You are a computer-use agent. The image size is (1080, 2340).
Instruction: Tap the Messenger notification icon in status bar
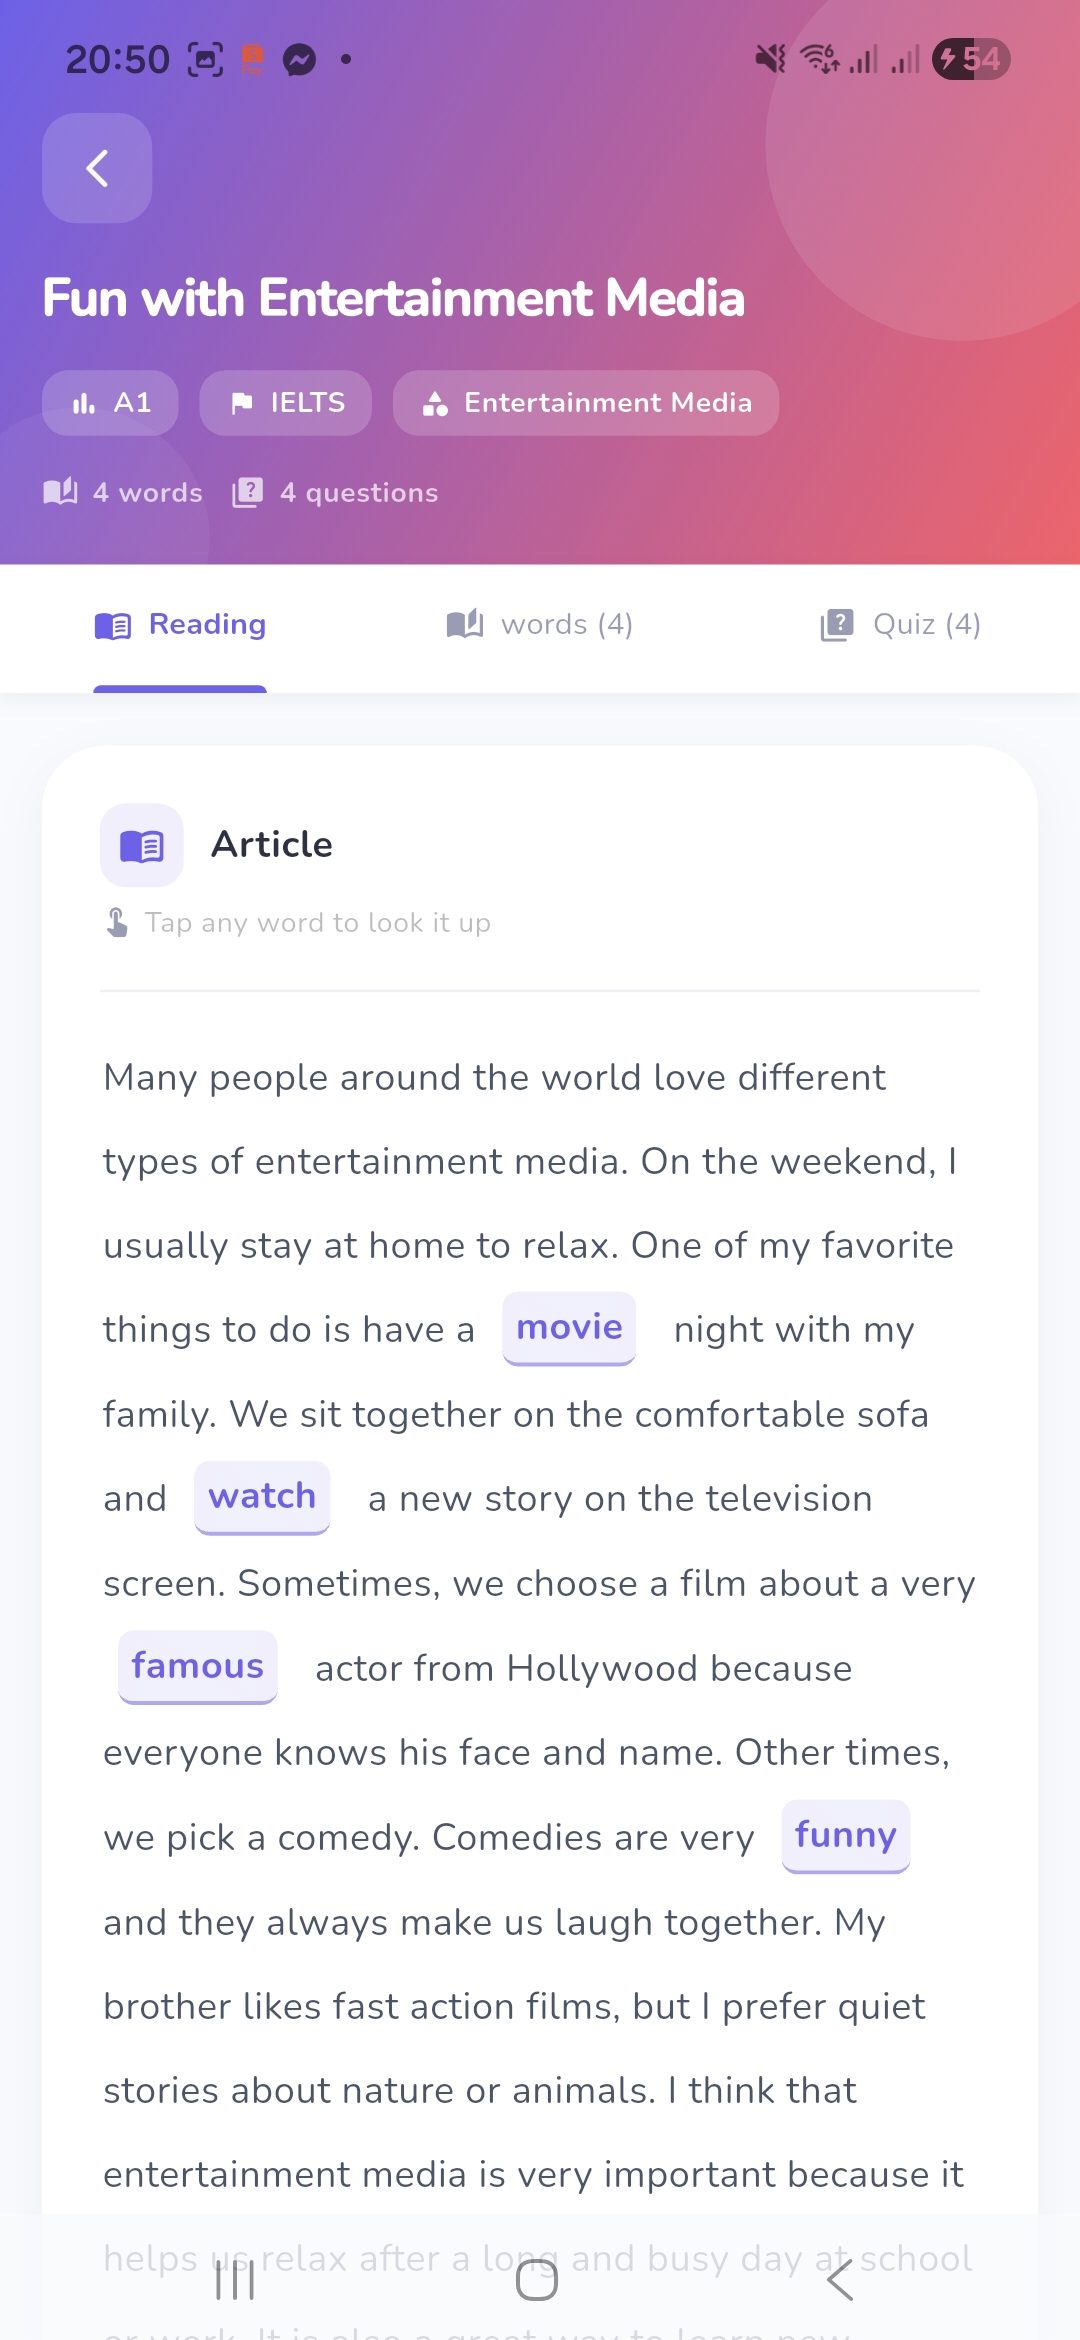pyautogui.click(x=299, y=60)
